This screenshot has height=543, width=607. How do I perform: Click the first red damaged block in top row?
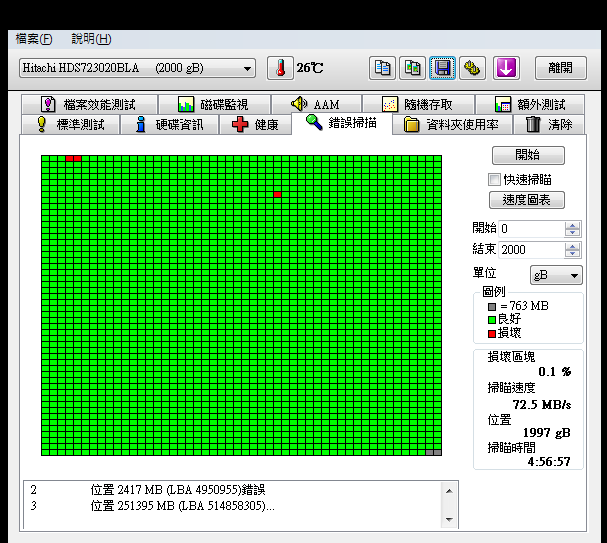pyautogui.click(x=69, y=158)
